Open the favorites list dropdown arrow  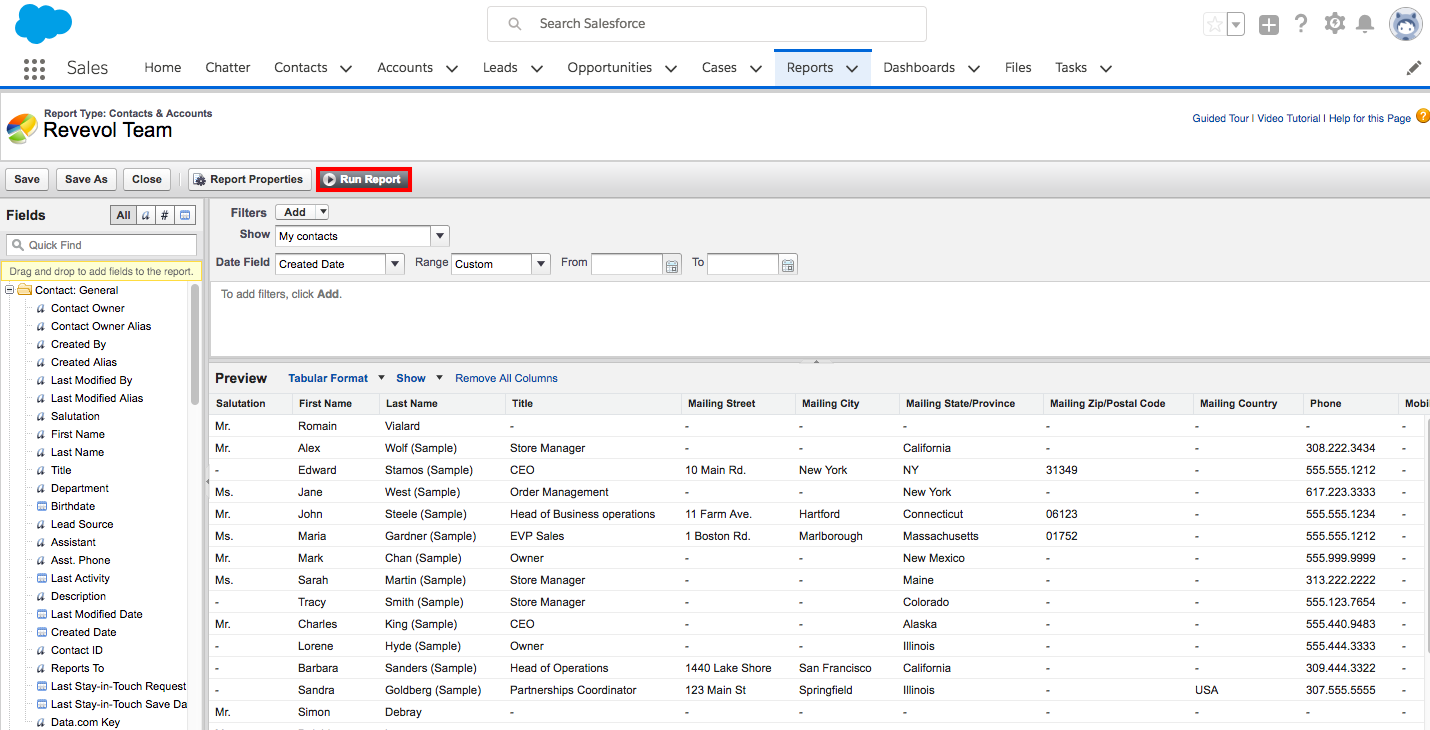click(1236, 24)
